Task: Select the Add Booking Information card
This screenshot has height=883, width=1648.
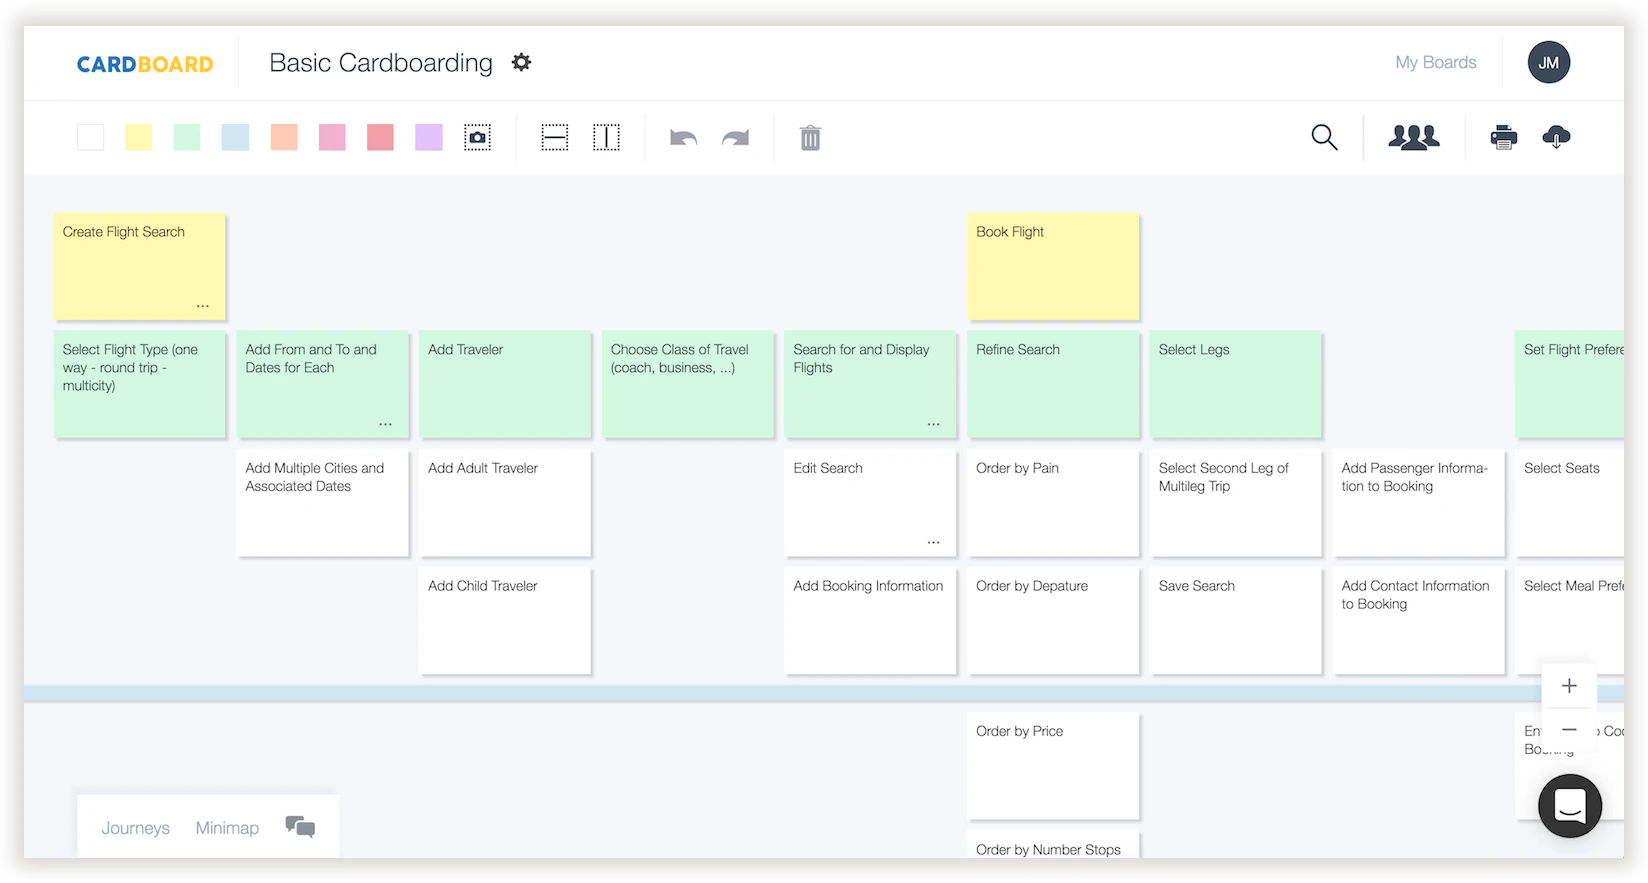Action: (x=870, y=620)
